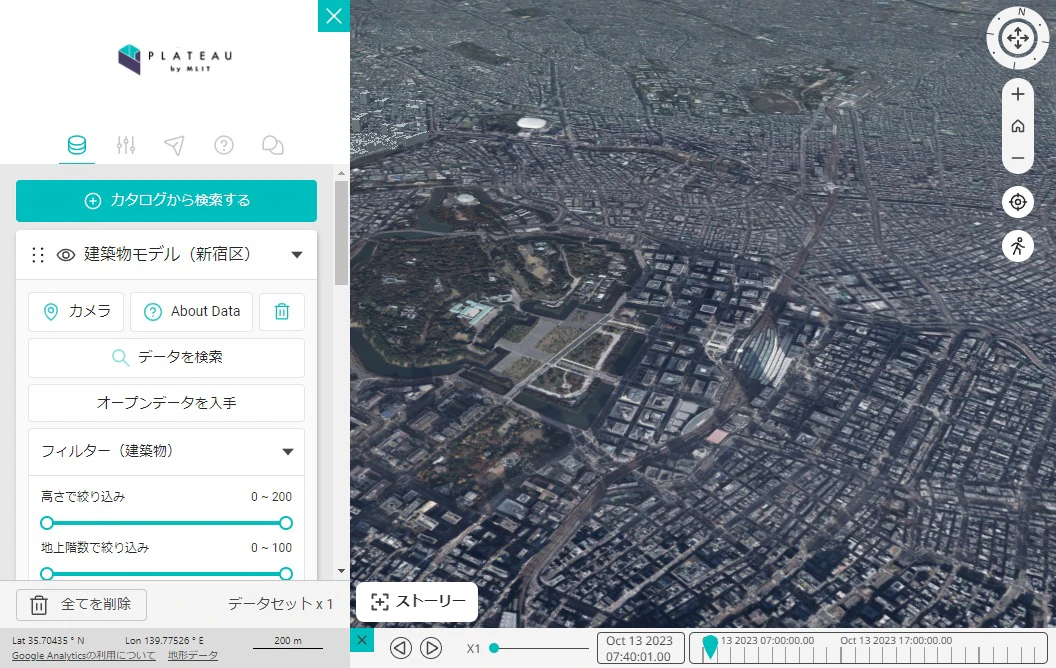Reset view with the home icon
Screen dimensions: 1056x668
coord(1018,126)
